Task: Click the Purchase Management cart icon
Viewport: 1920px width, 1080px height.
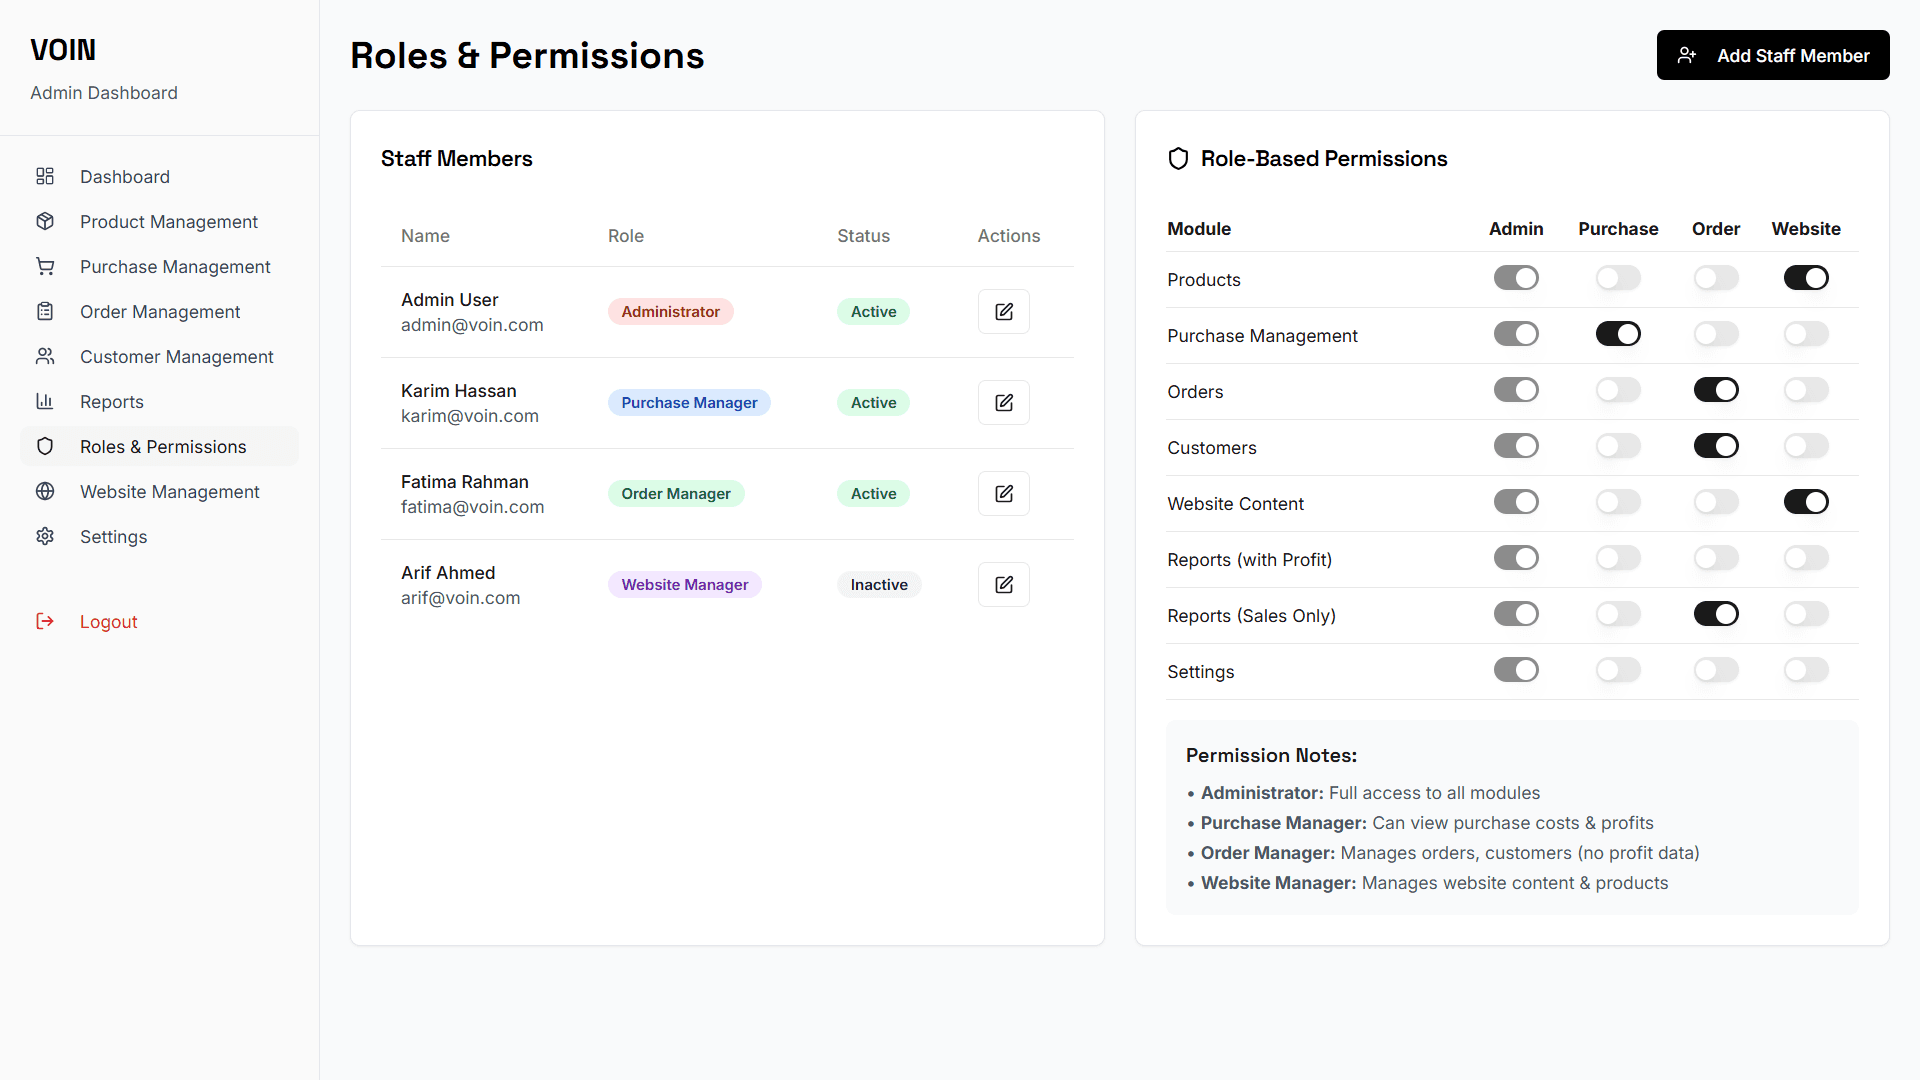Action: pos(45,267)
